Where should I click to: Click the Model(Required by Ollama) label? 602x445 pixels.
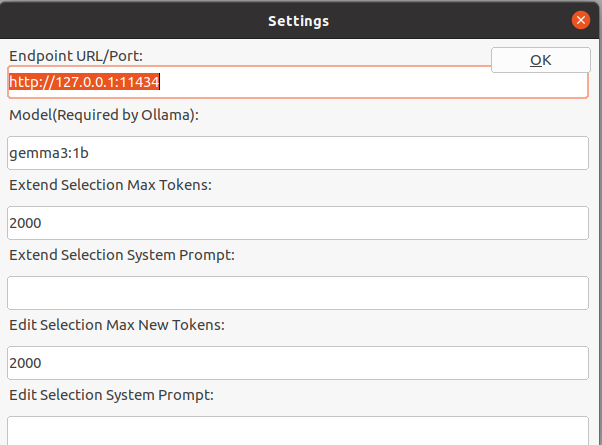coord(104,115)
